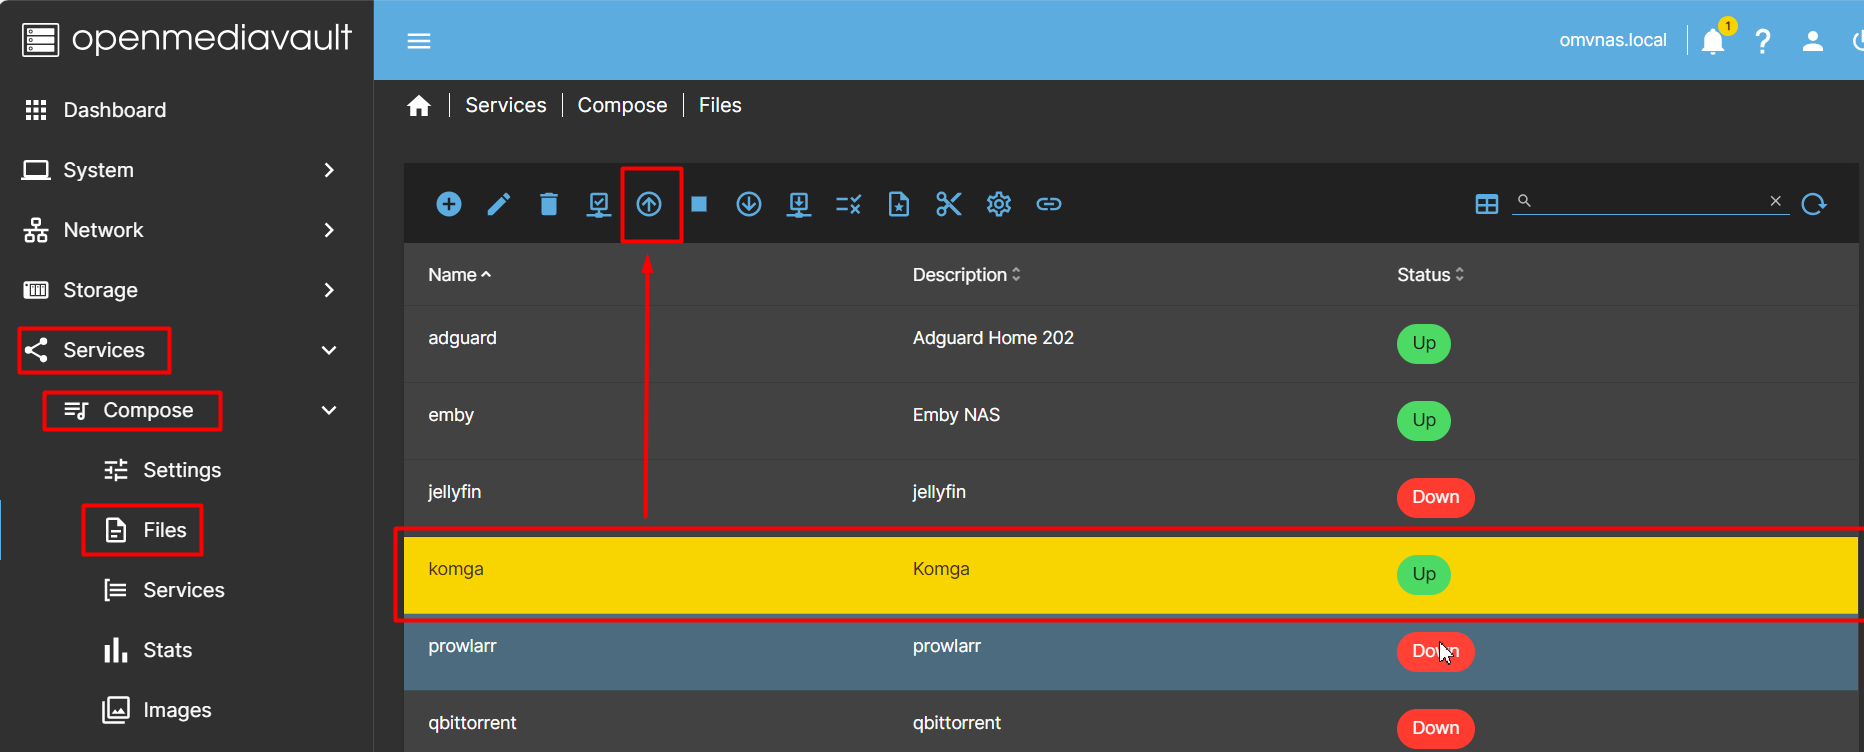Click the chain link toolbar icon
Image resolution: width=1864 pixels, height=752 pixels.
[x=1049, y=204]
